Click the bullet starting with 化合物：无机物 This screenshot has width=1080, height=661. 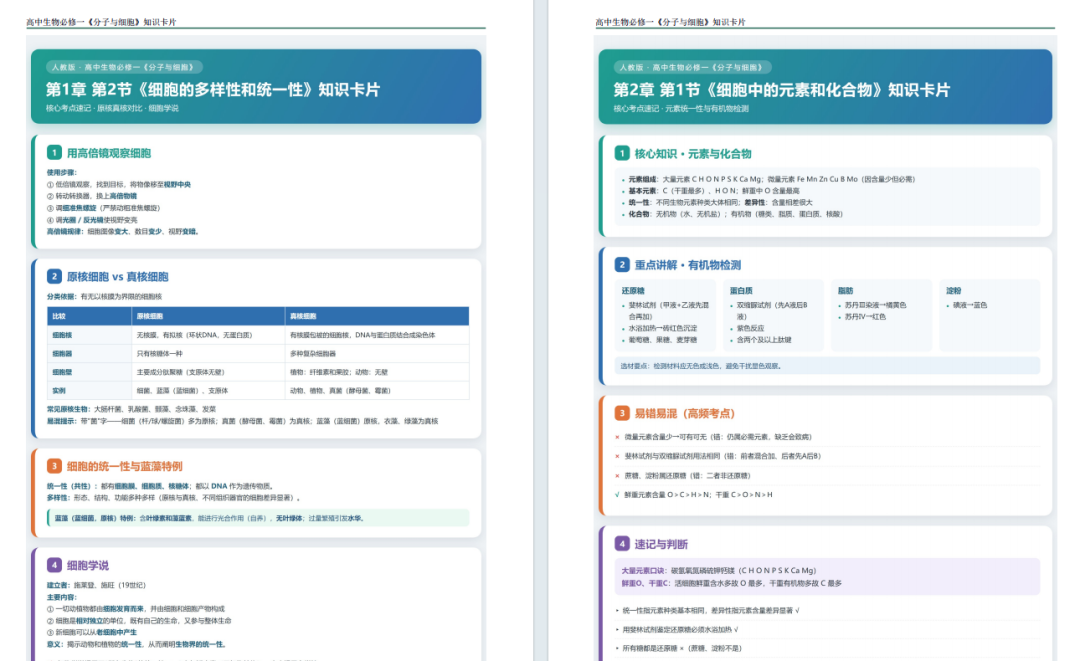pyautogui.click(x=735, y=214)
